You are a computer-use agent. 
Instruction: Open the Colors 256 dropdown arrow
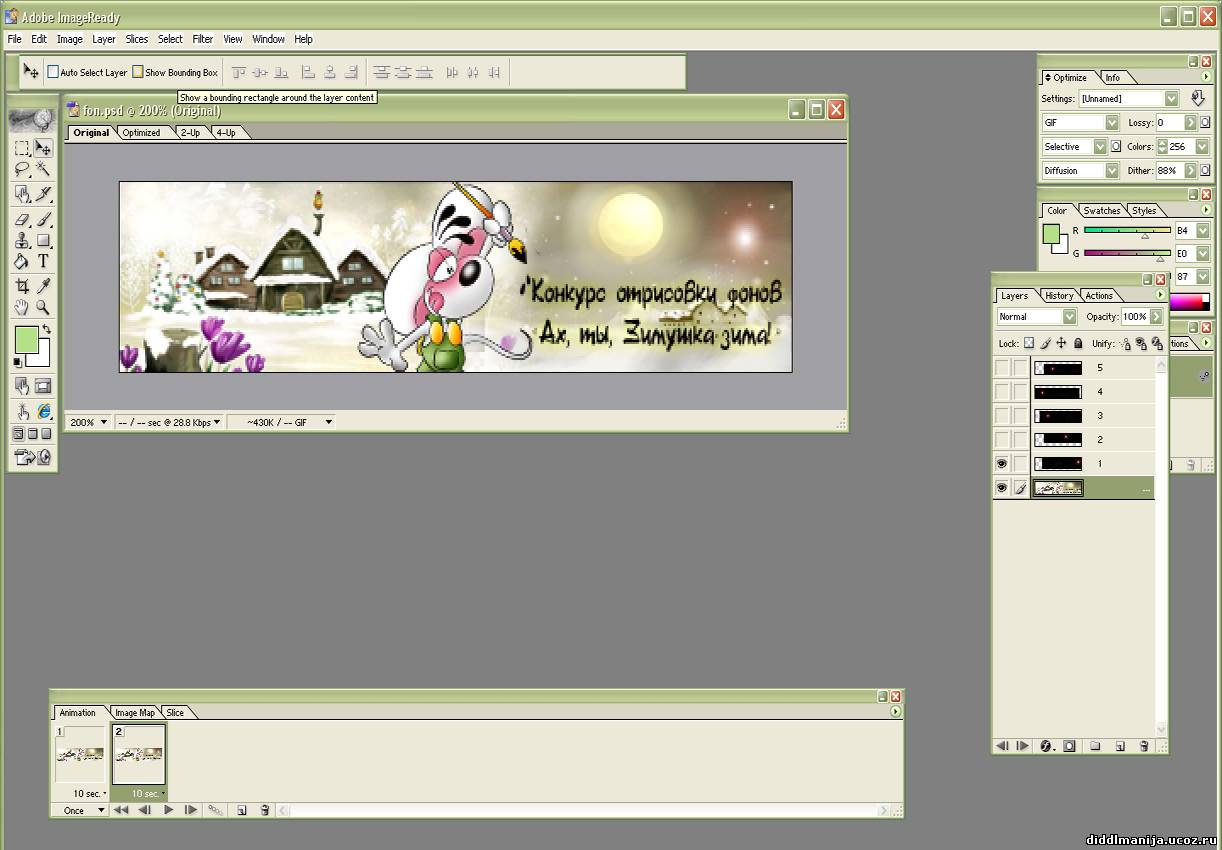pos(1203,146)
